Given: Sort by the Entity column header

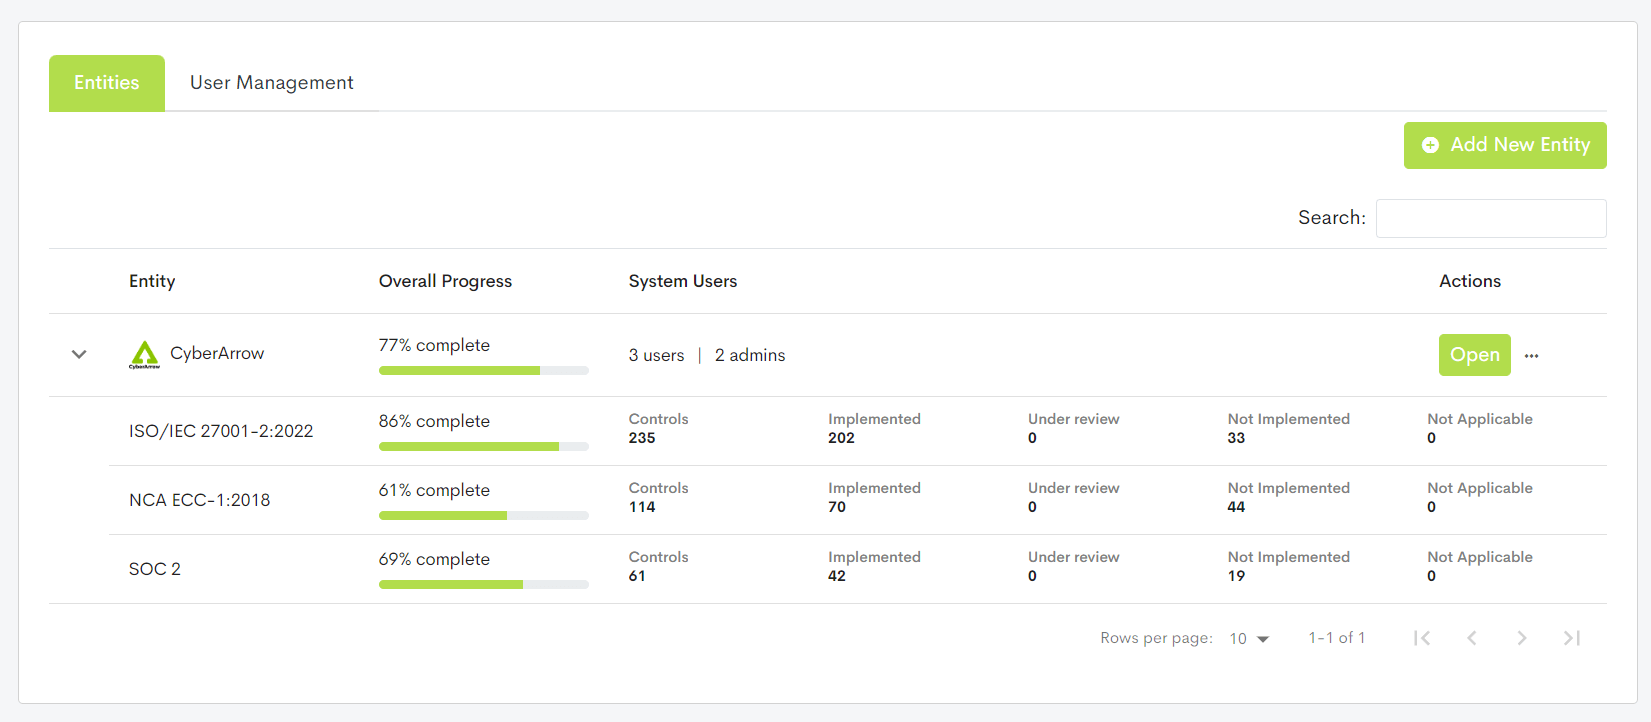Looking at the screenshot, I should [152, 281].
